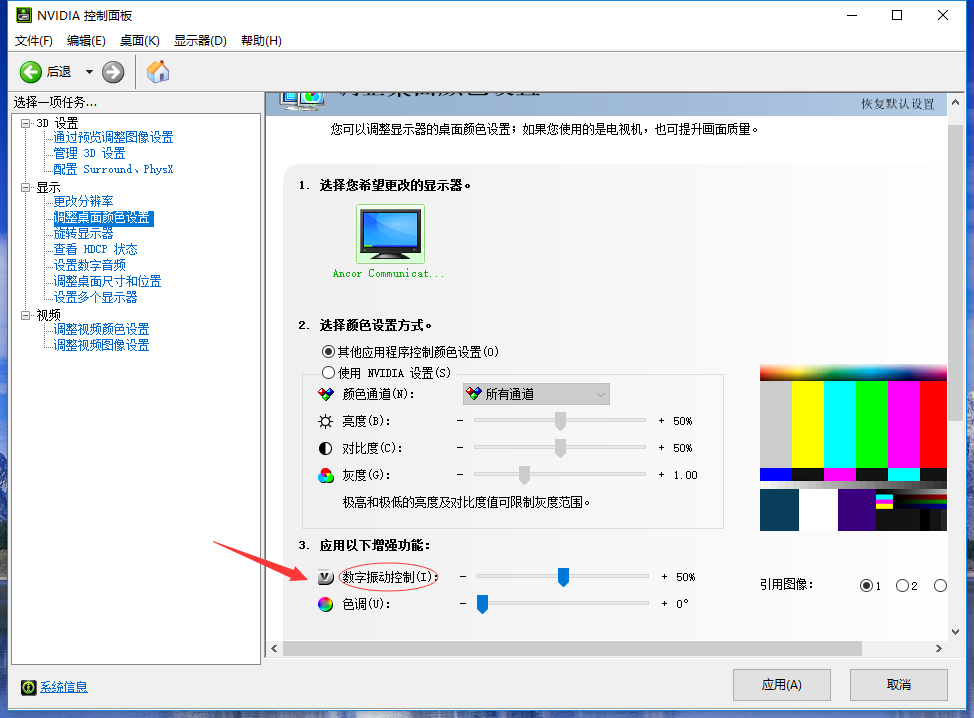Viewport: 974px width, 718px height.
Task: Click the contrast half-circle icon
Action: tap(325, 448)
